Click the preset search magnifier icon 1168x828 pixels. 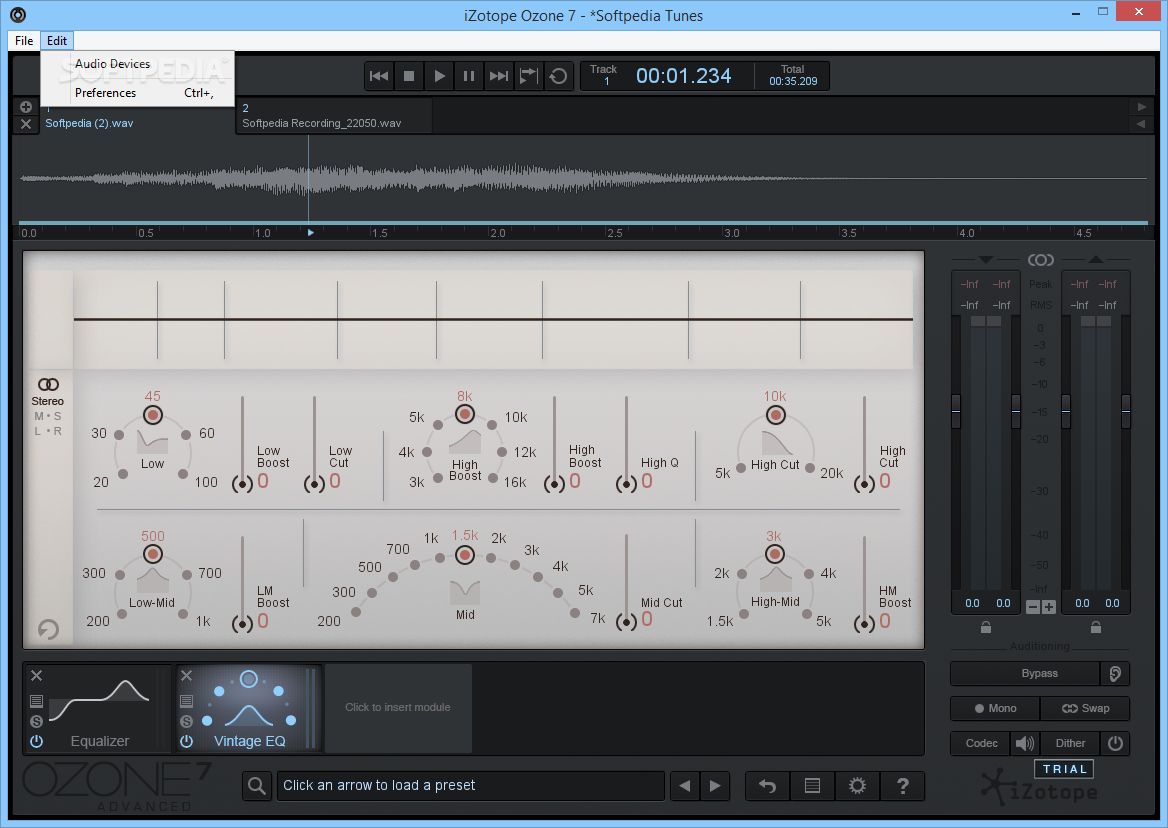[x=256, y=786]
